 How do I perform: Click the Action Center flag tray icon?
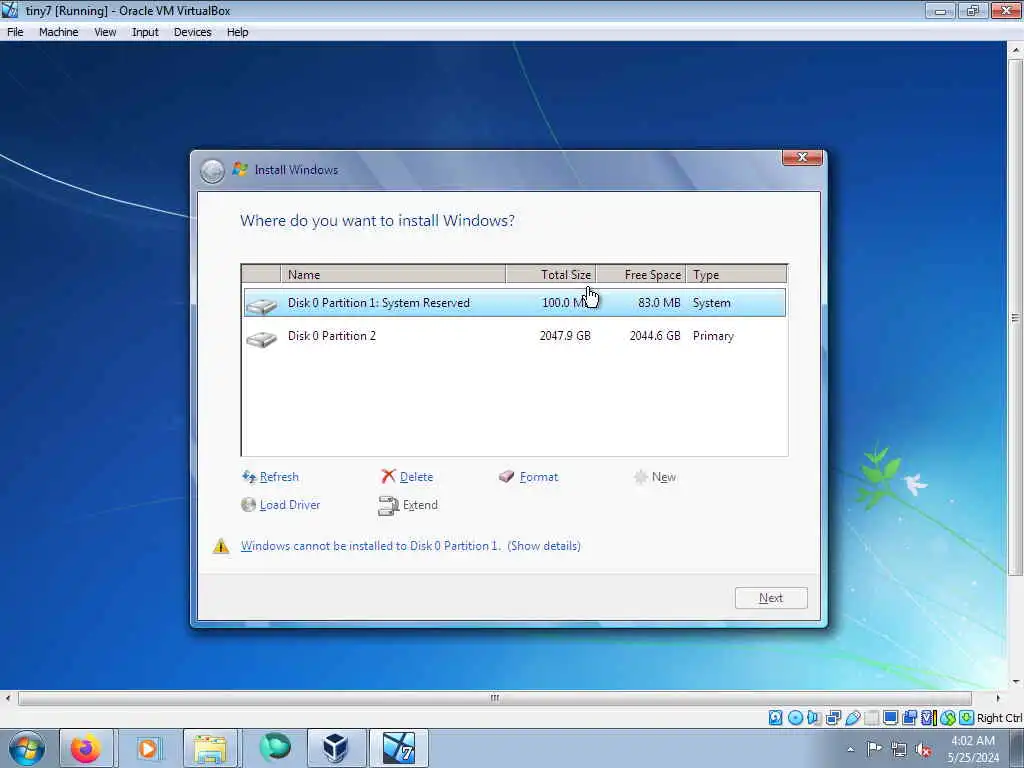point(874,749)
